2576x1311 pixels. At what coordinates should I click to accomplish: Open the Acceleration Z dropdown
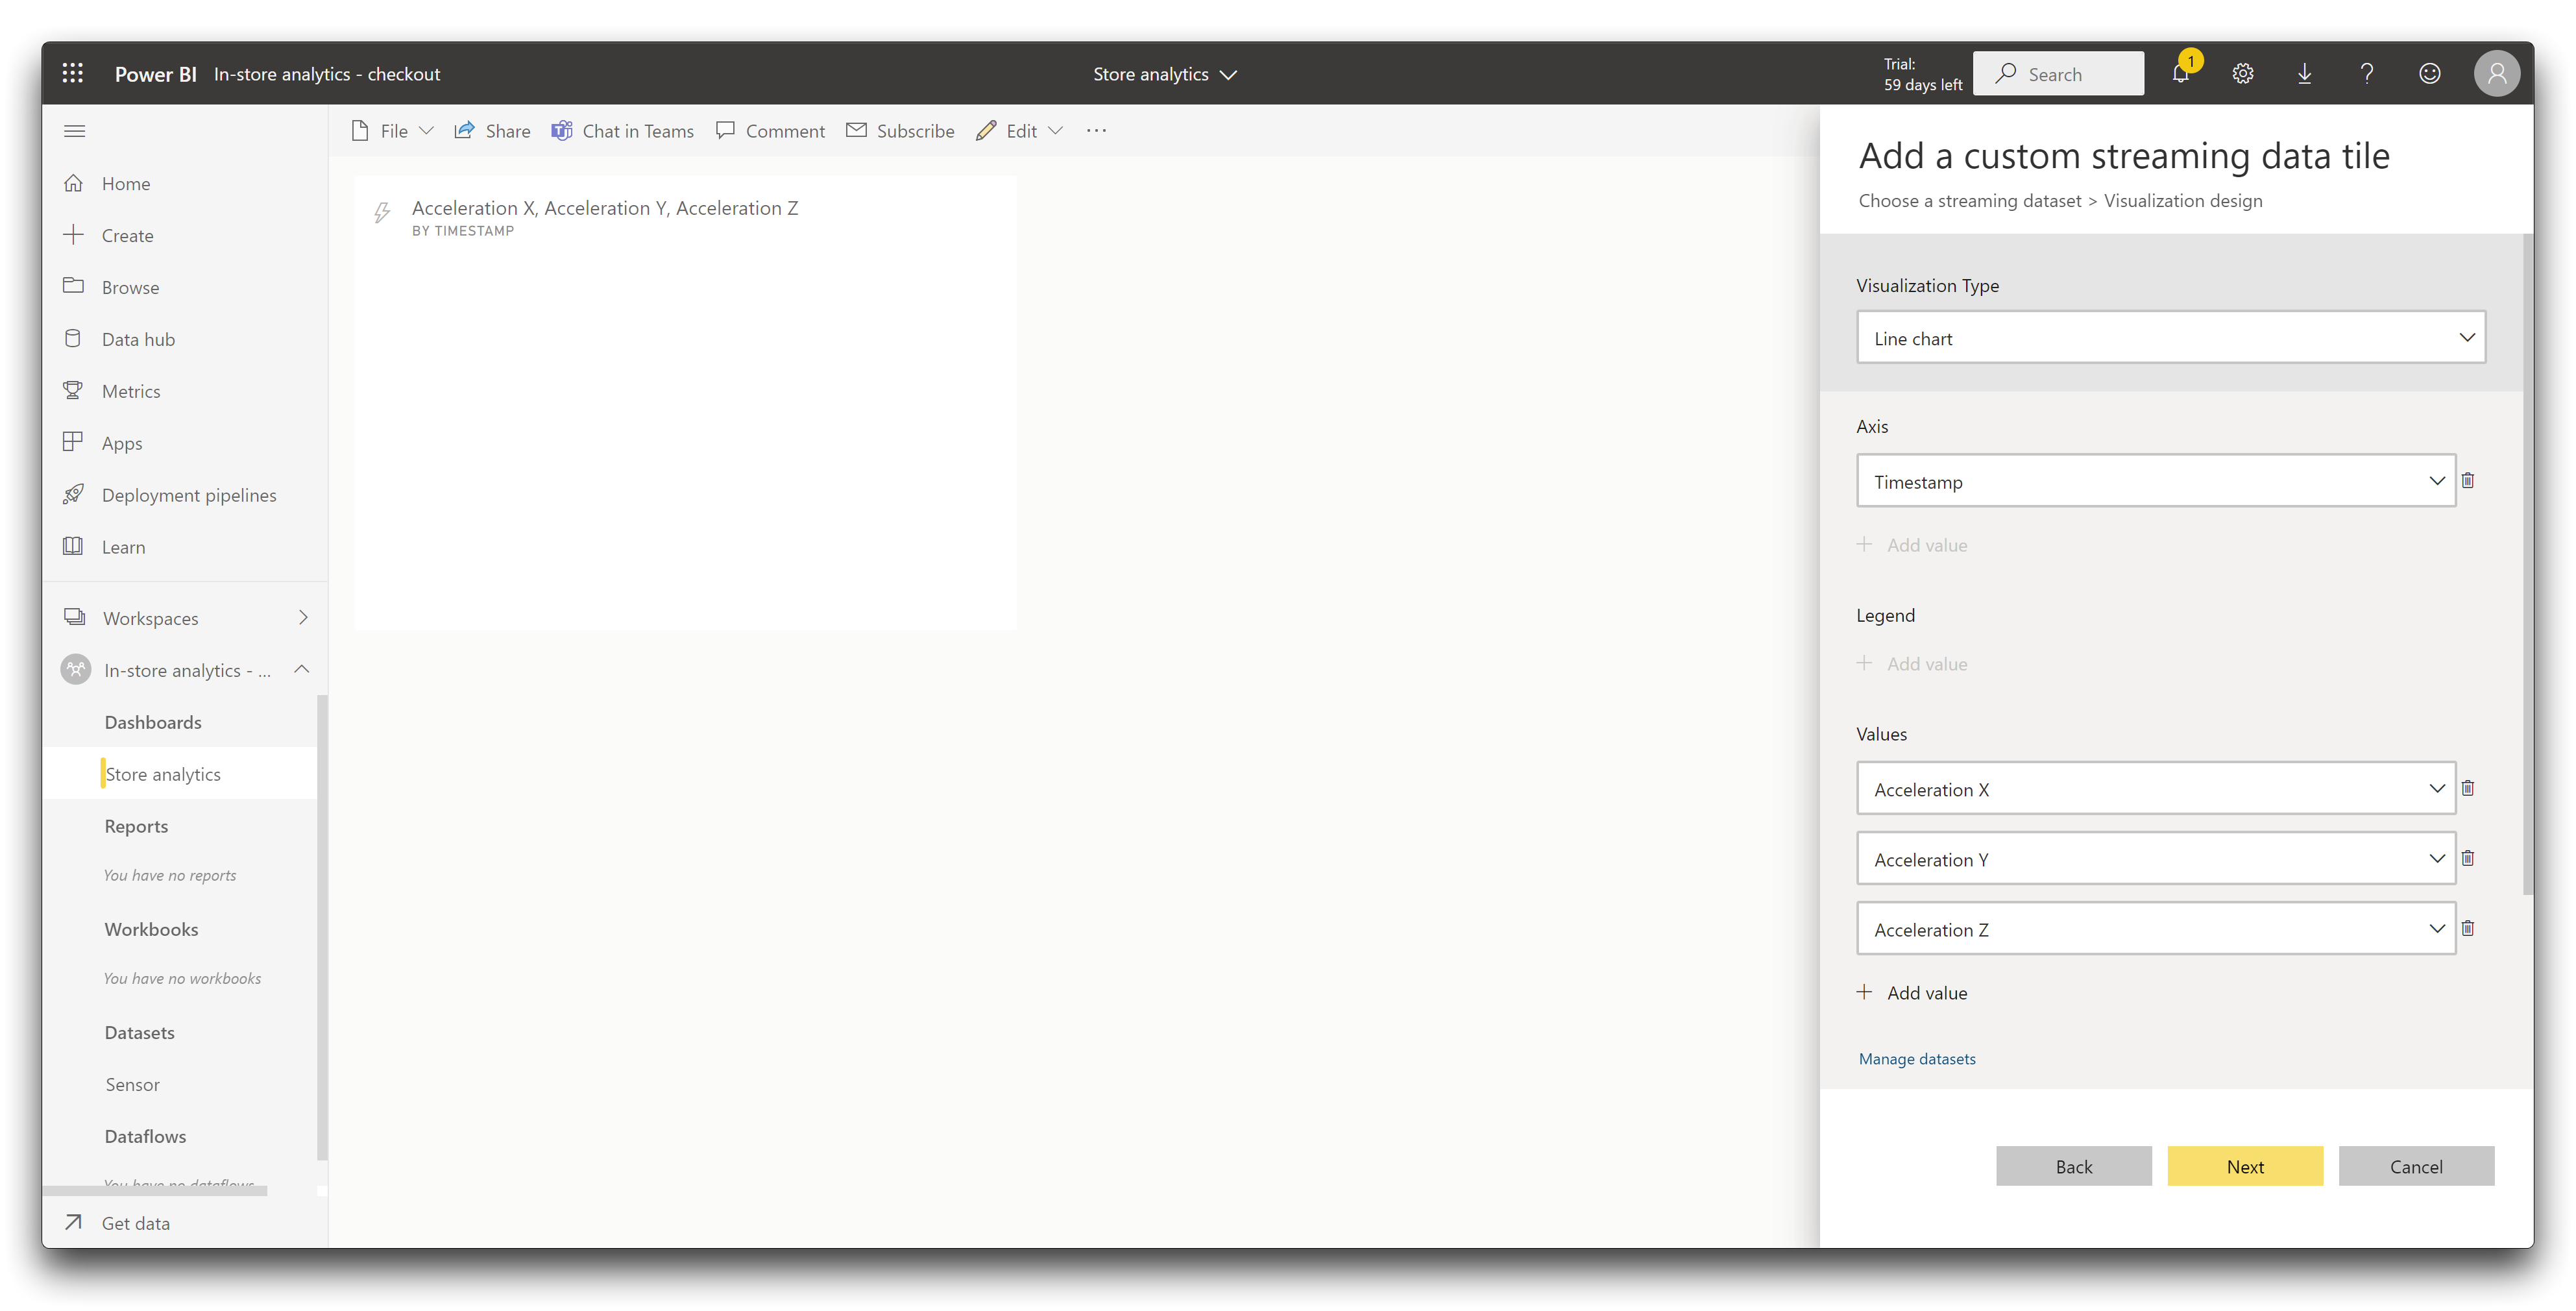(x=2156, y=929)
